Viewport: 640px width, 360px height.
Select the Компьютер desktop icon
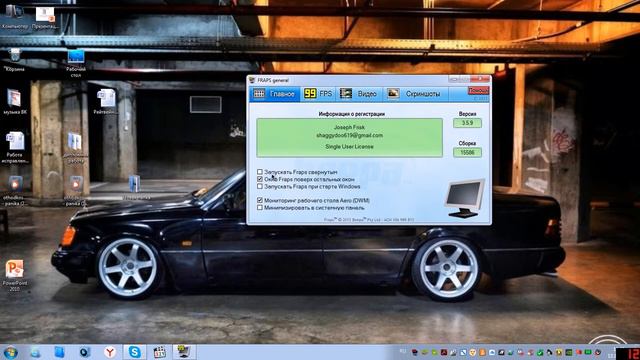point(15,16)
